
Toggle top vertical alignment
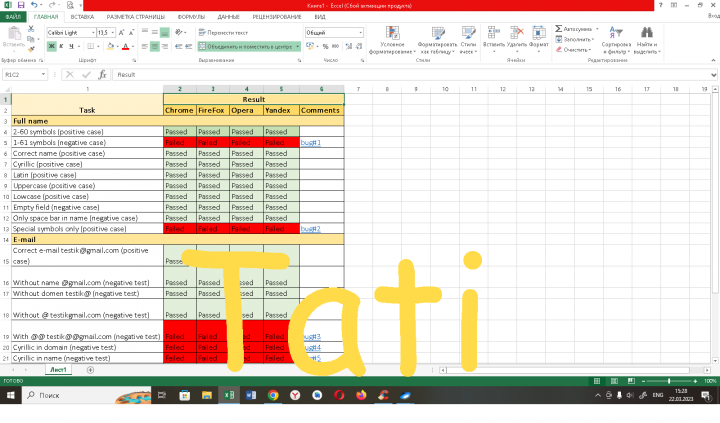click(x=145, y=33)
